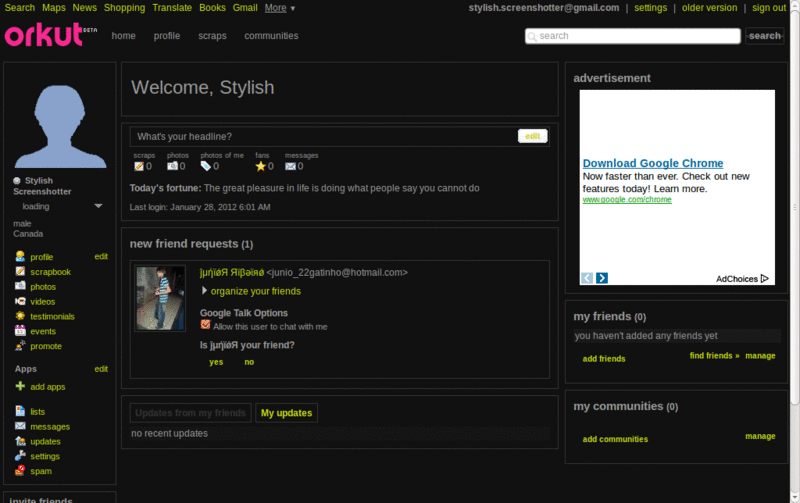The width and height of the screenshot is (800, 503).
Task: Click the testimonials icon in the sidebar
Action: coord(20,316)
